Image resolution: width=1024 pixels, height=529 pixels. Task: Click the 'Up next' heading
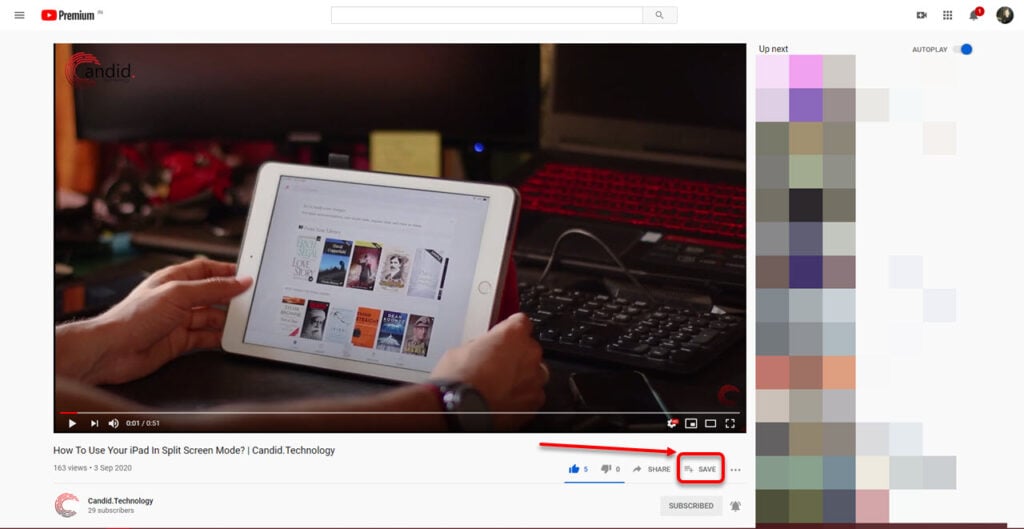(773, 49)
